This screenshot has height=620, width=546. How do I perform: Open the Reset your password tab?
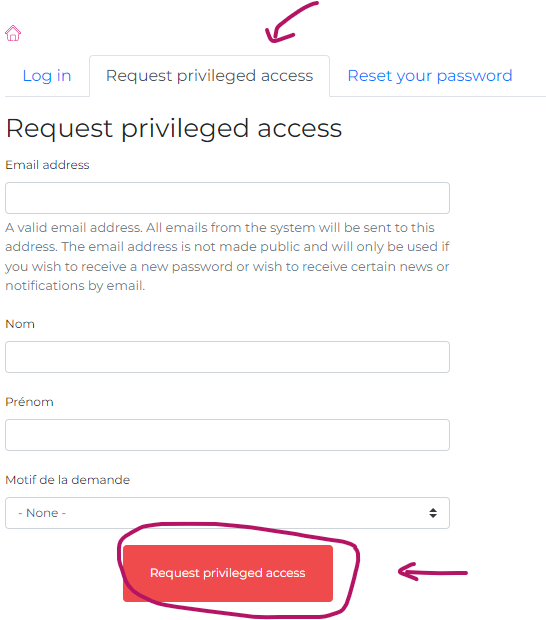click(x=430, y=76)
